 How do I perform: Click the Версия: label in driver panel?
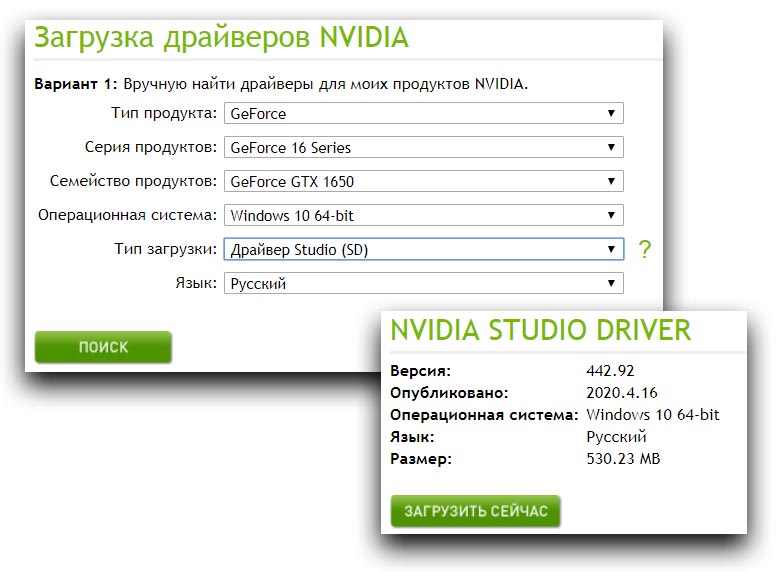tap(420, 371)
